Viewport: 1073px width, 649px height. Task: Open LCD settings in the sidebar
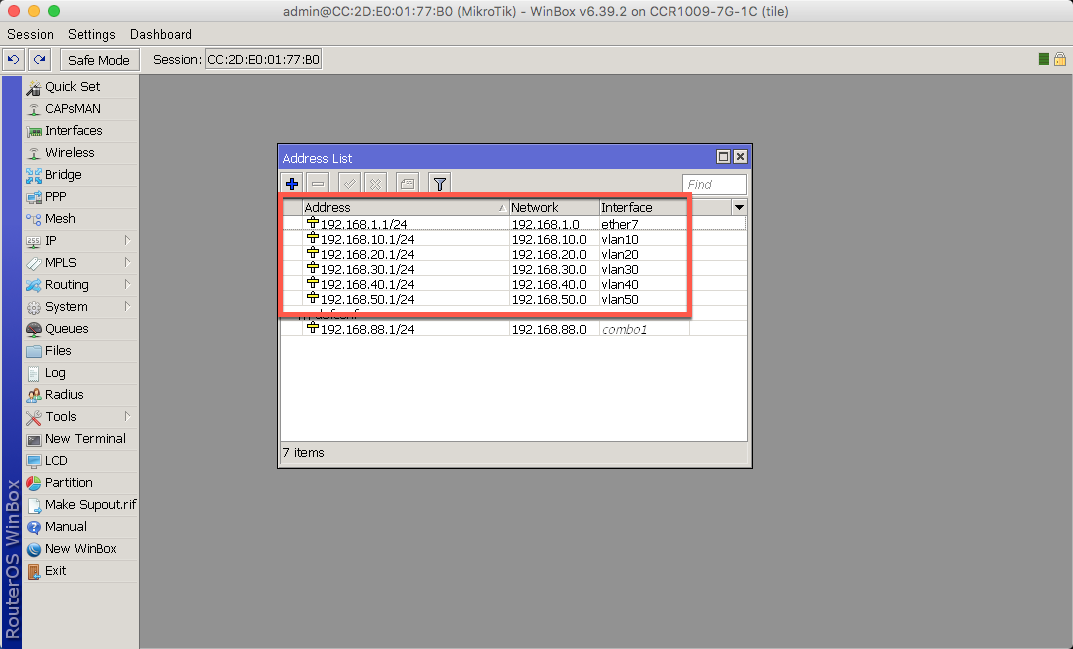tap(81, 461)
